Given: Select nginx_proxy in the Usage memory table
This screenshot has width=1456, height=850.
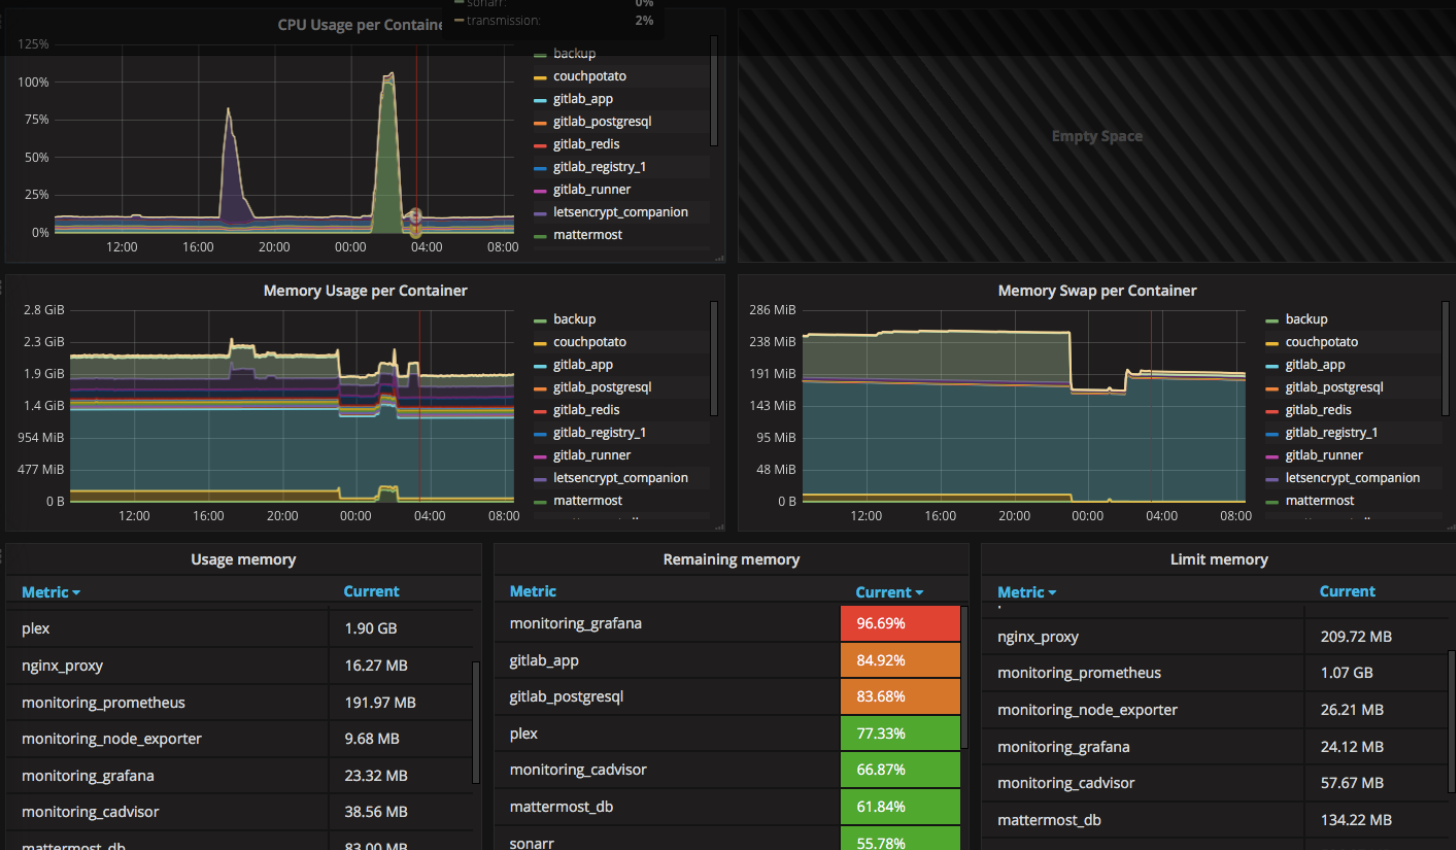Looking at the screenshot, I should (x=62, y=665).
